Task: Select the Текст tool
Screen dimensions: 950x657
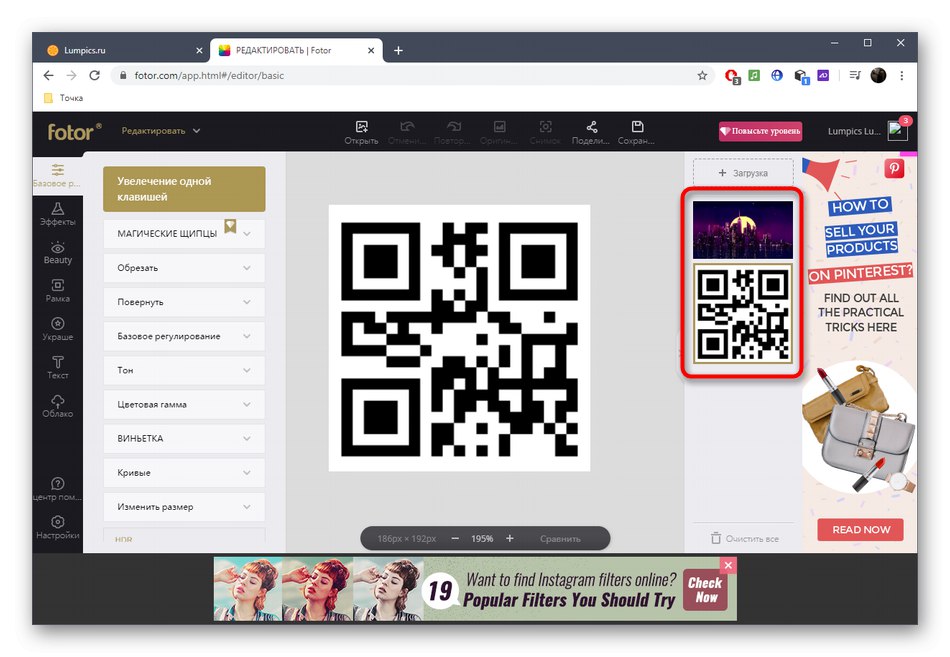Action: click(58, 368)
